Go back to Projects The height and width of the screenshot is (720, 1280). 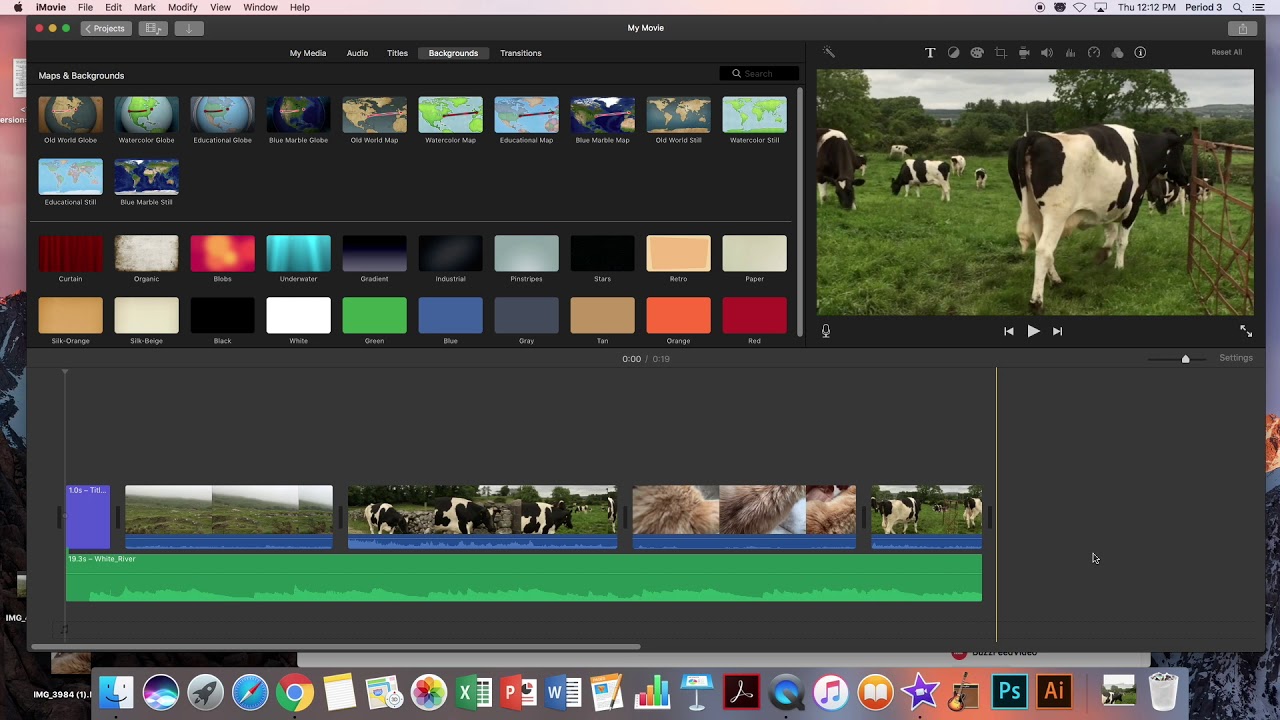105,29
